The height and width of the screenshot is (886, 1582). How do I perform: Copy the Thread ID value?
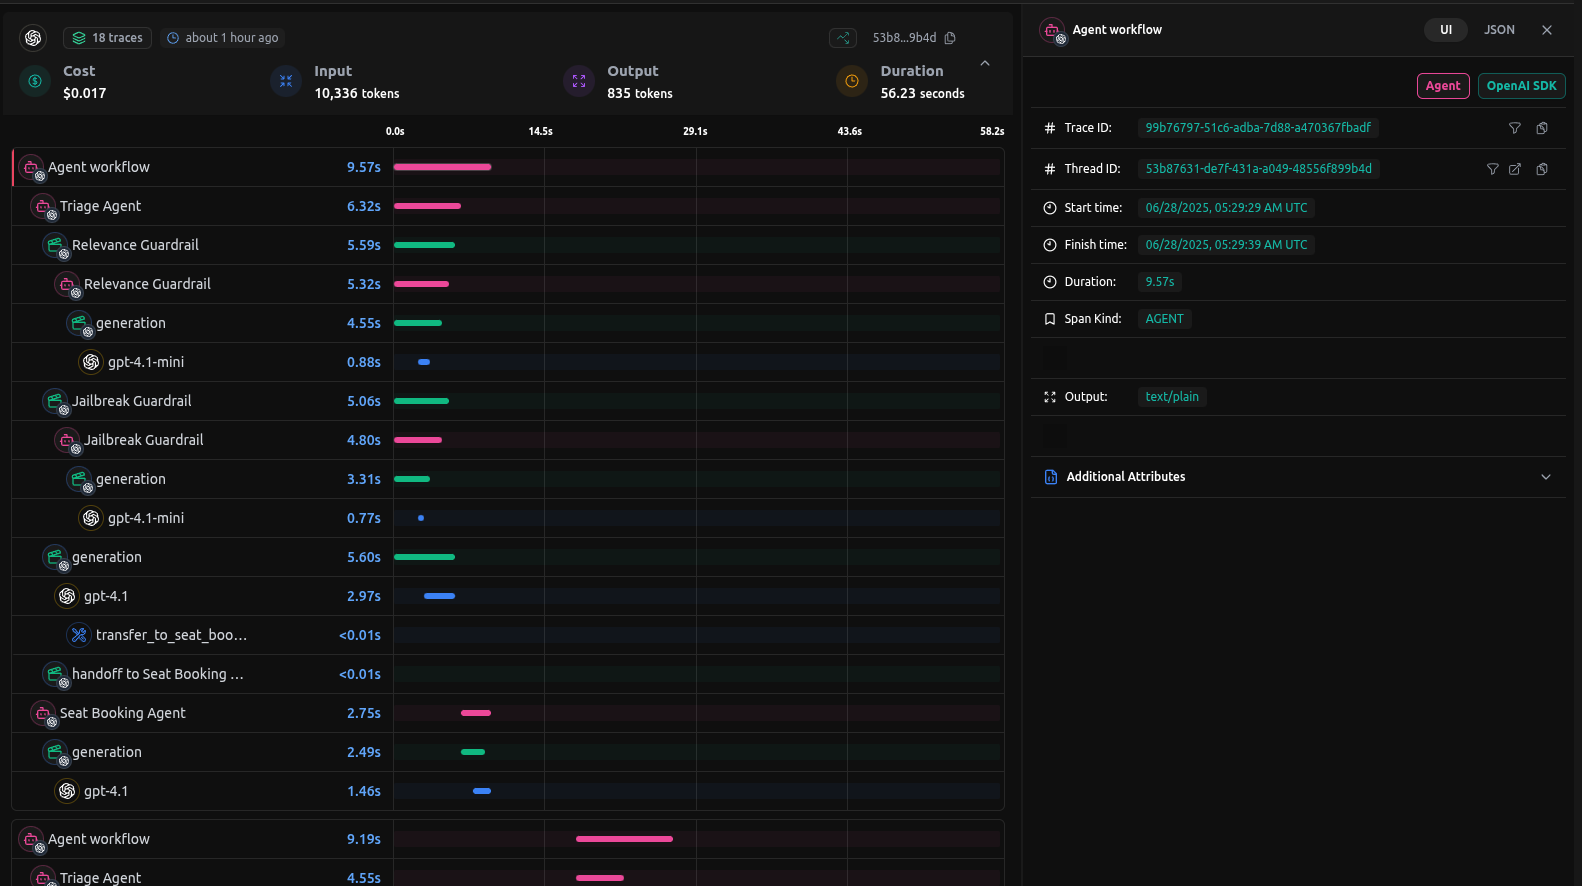(1542, 169)
